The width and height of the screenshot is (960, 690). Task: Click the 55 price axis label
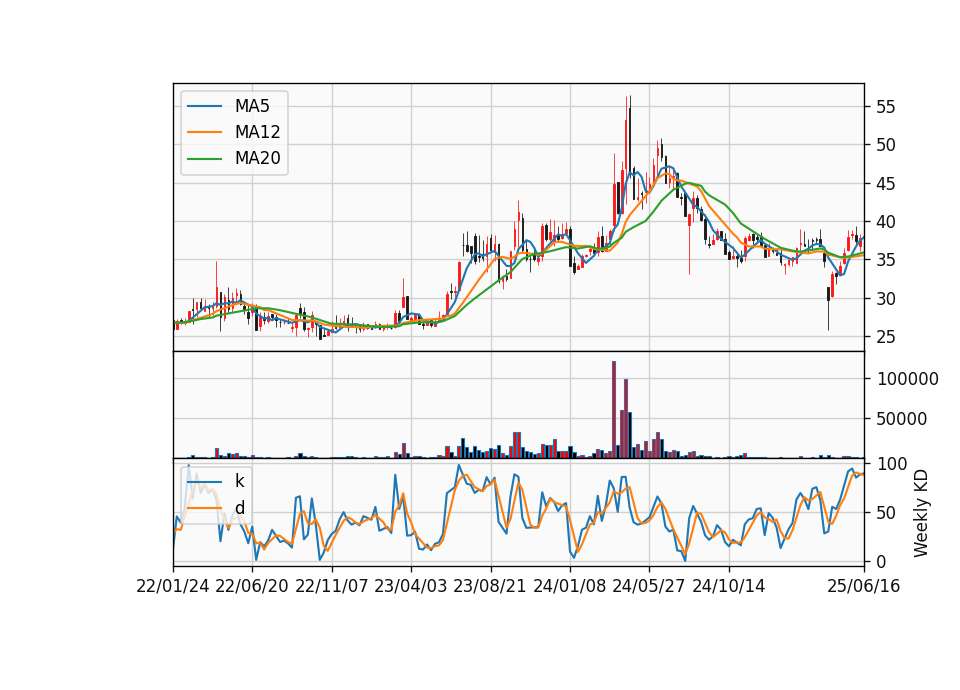(x=886, y=107)
